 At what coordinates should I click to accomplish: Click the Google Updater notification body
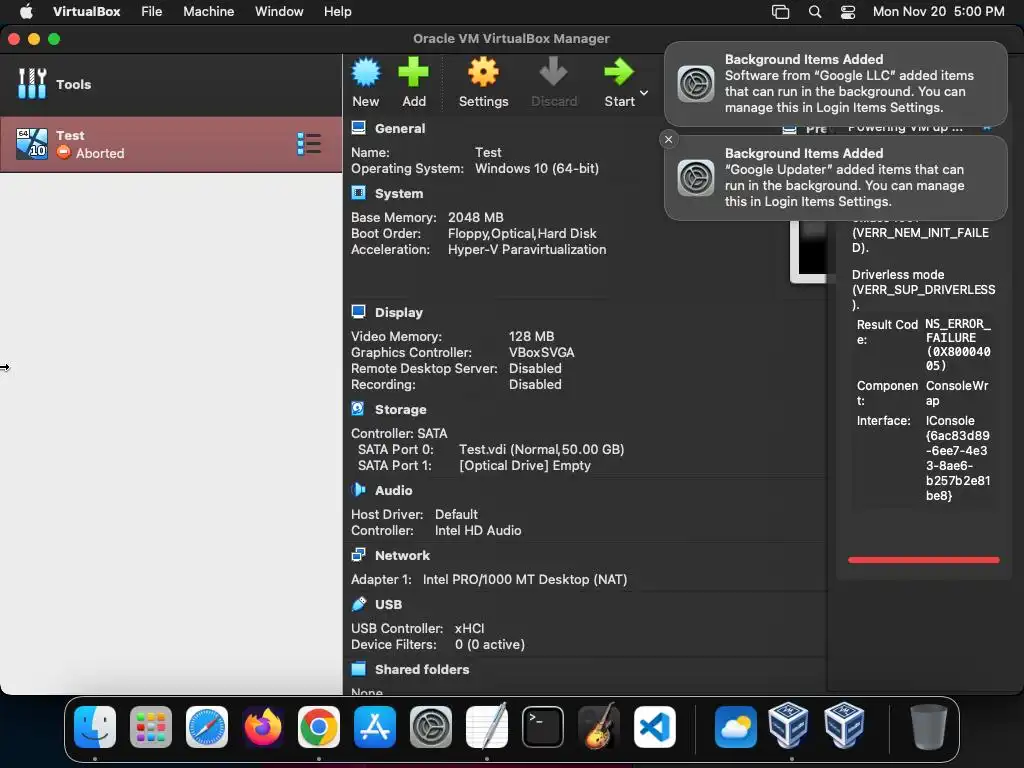point(835,178)
